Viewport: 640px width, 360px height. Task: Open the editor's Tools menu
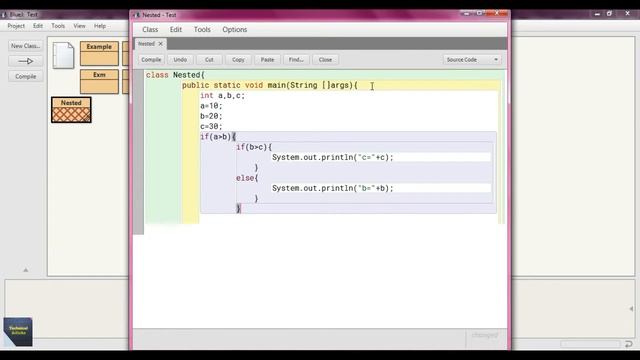202,29
